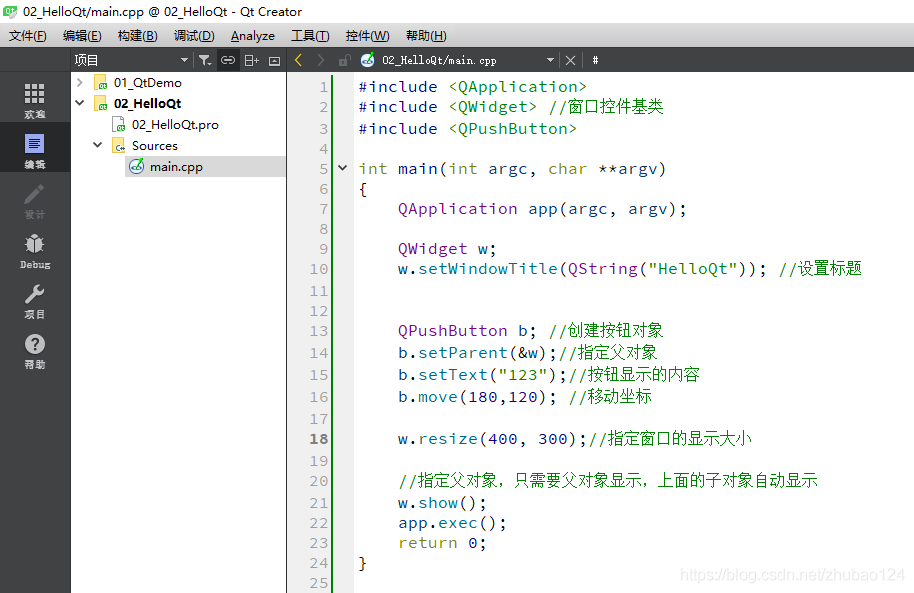Click the setWindowTitle code line
Viewport: 914px width, 593px height.
[630, 269]
